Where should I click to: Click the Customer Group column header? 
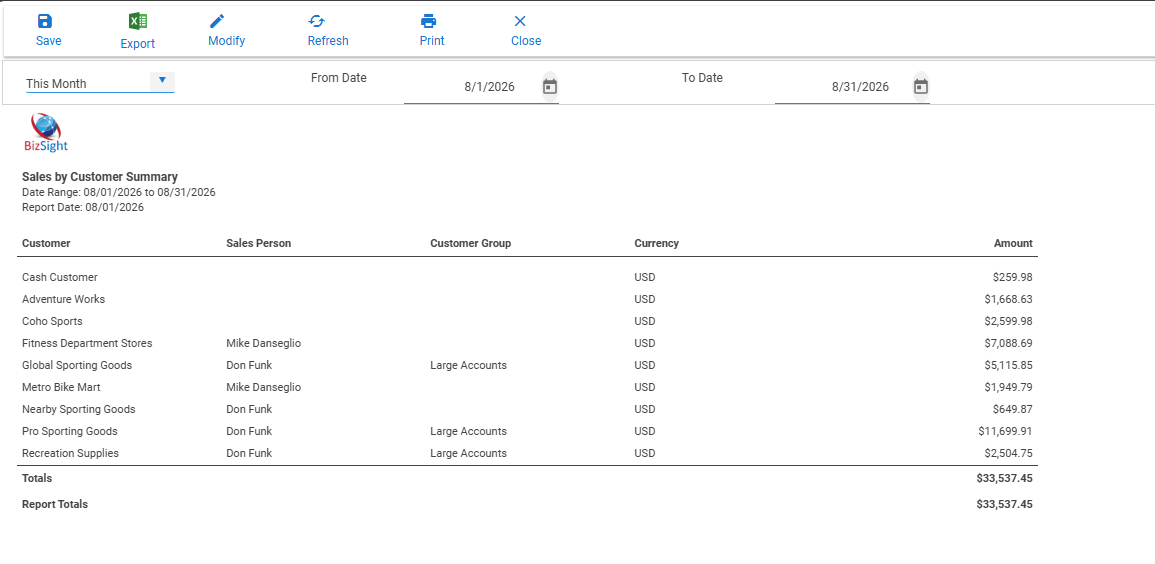click(x=471, y=243)
